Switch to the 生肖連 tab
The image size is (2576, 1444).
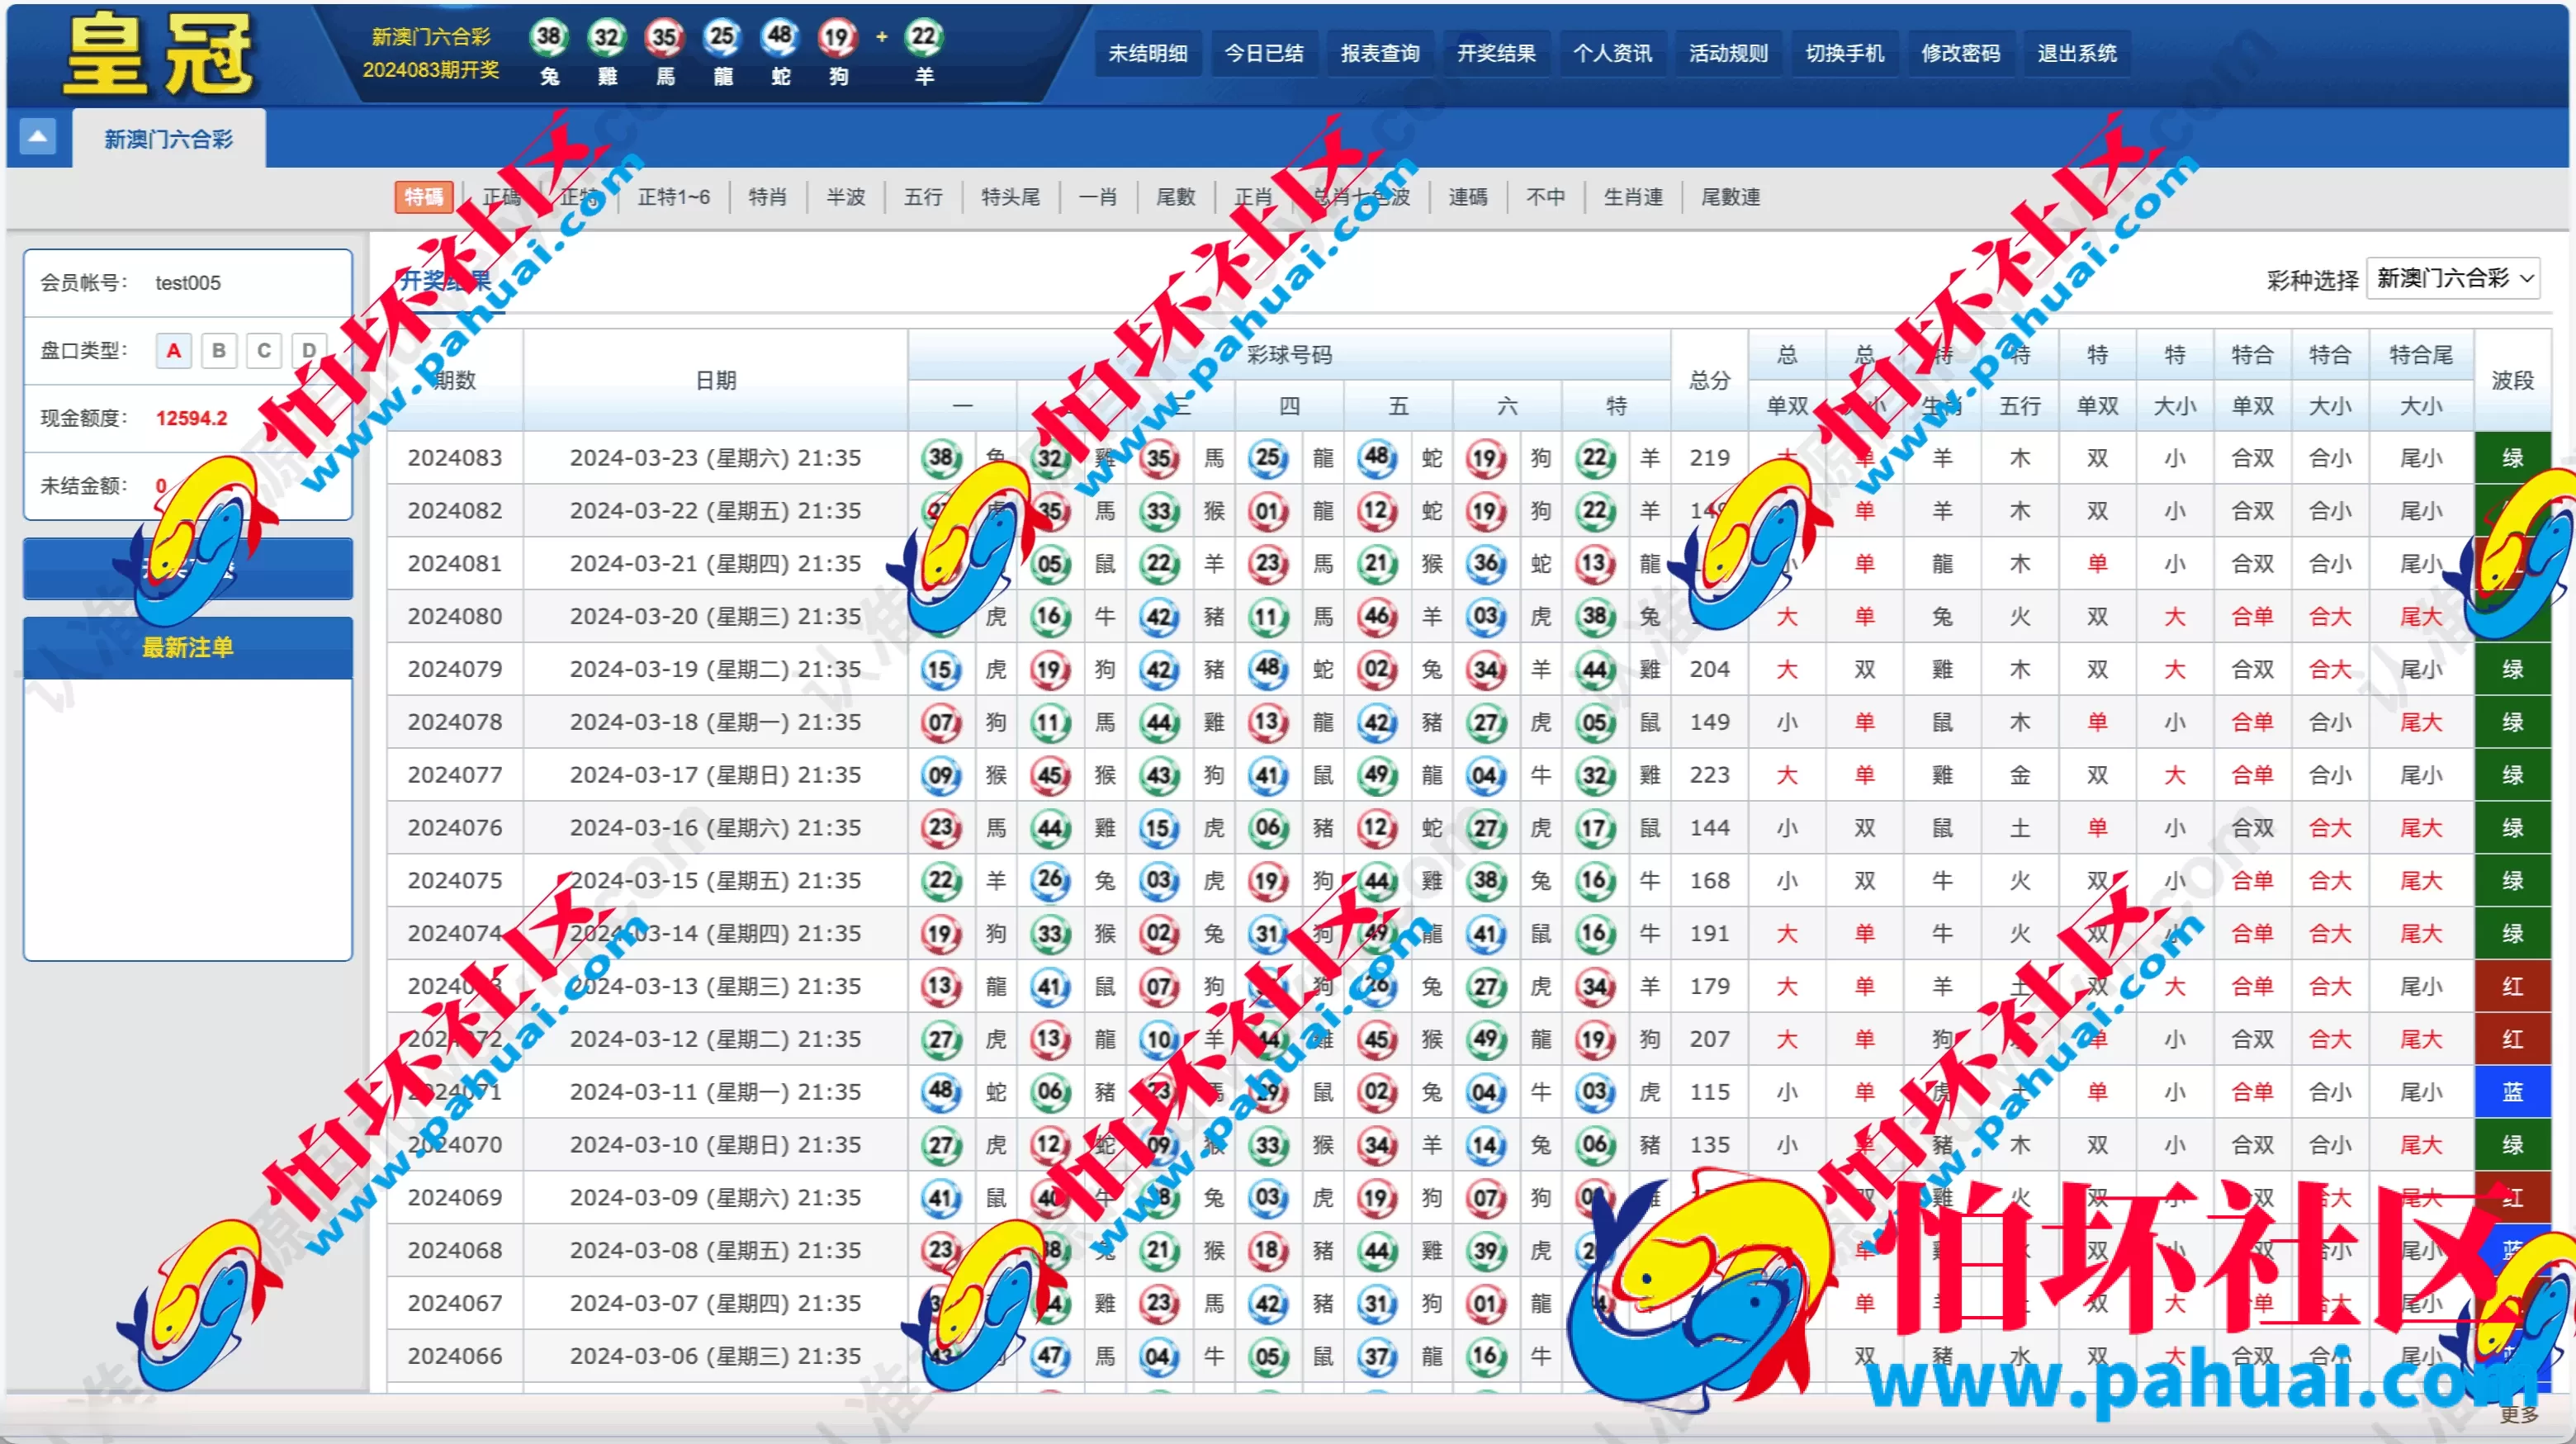coord(1633,197)
